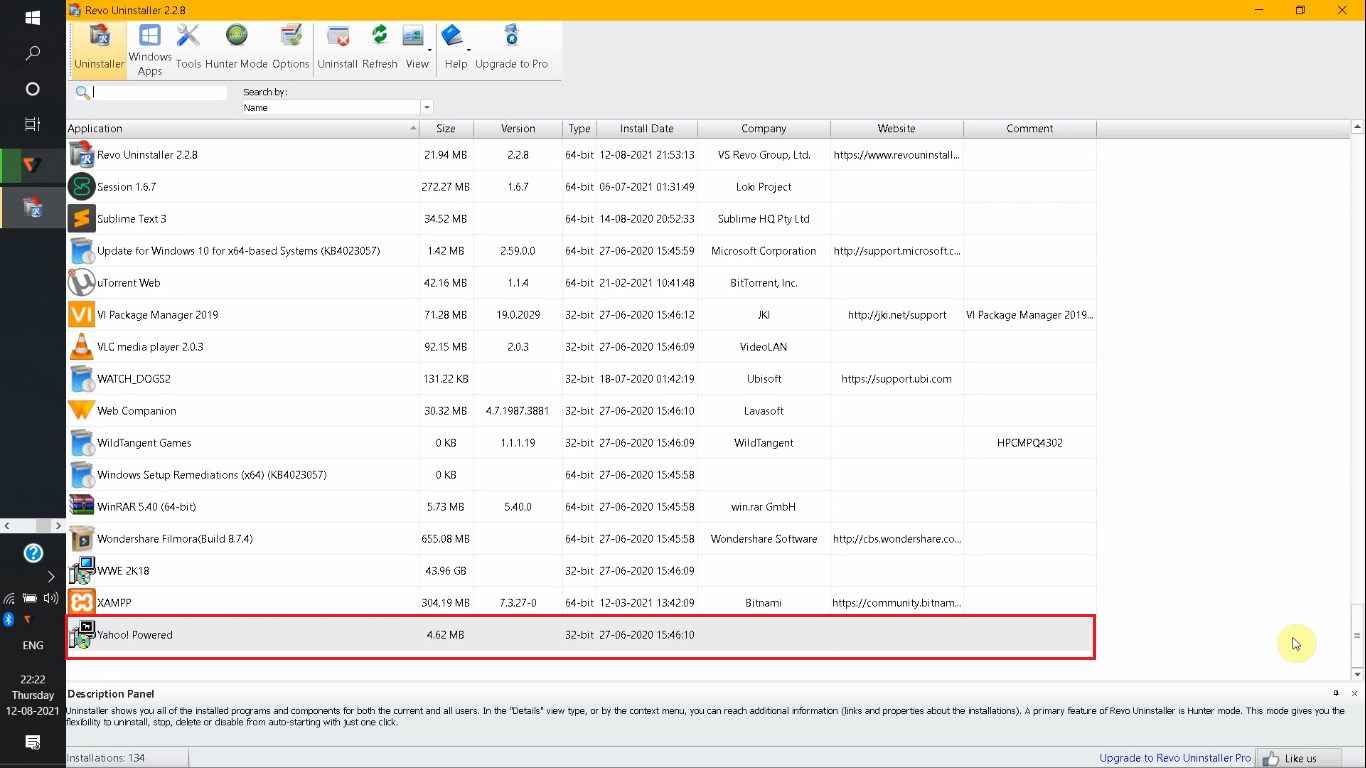Viewport: 1366px width, 768px height.
Task: Click the list scrollbar down arrow
Action: [x=1357, y=676]
